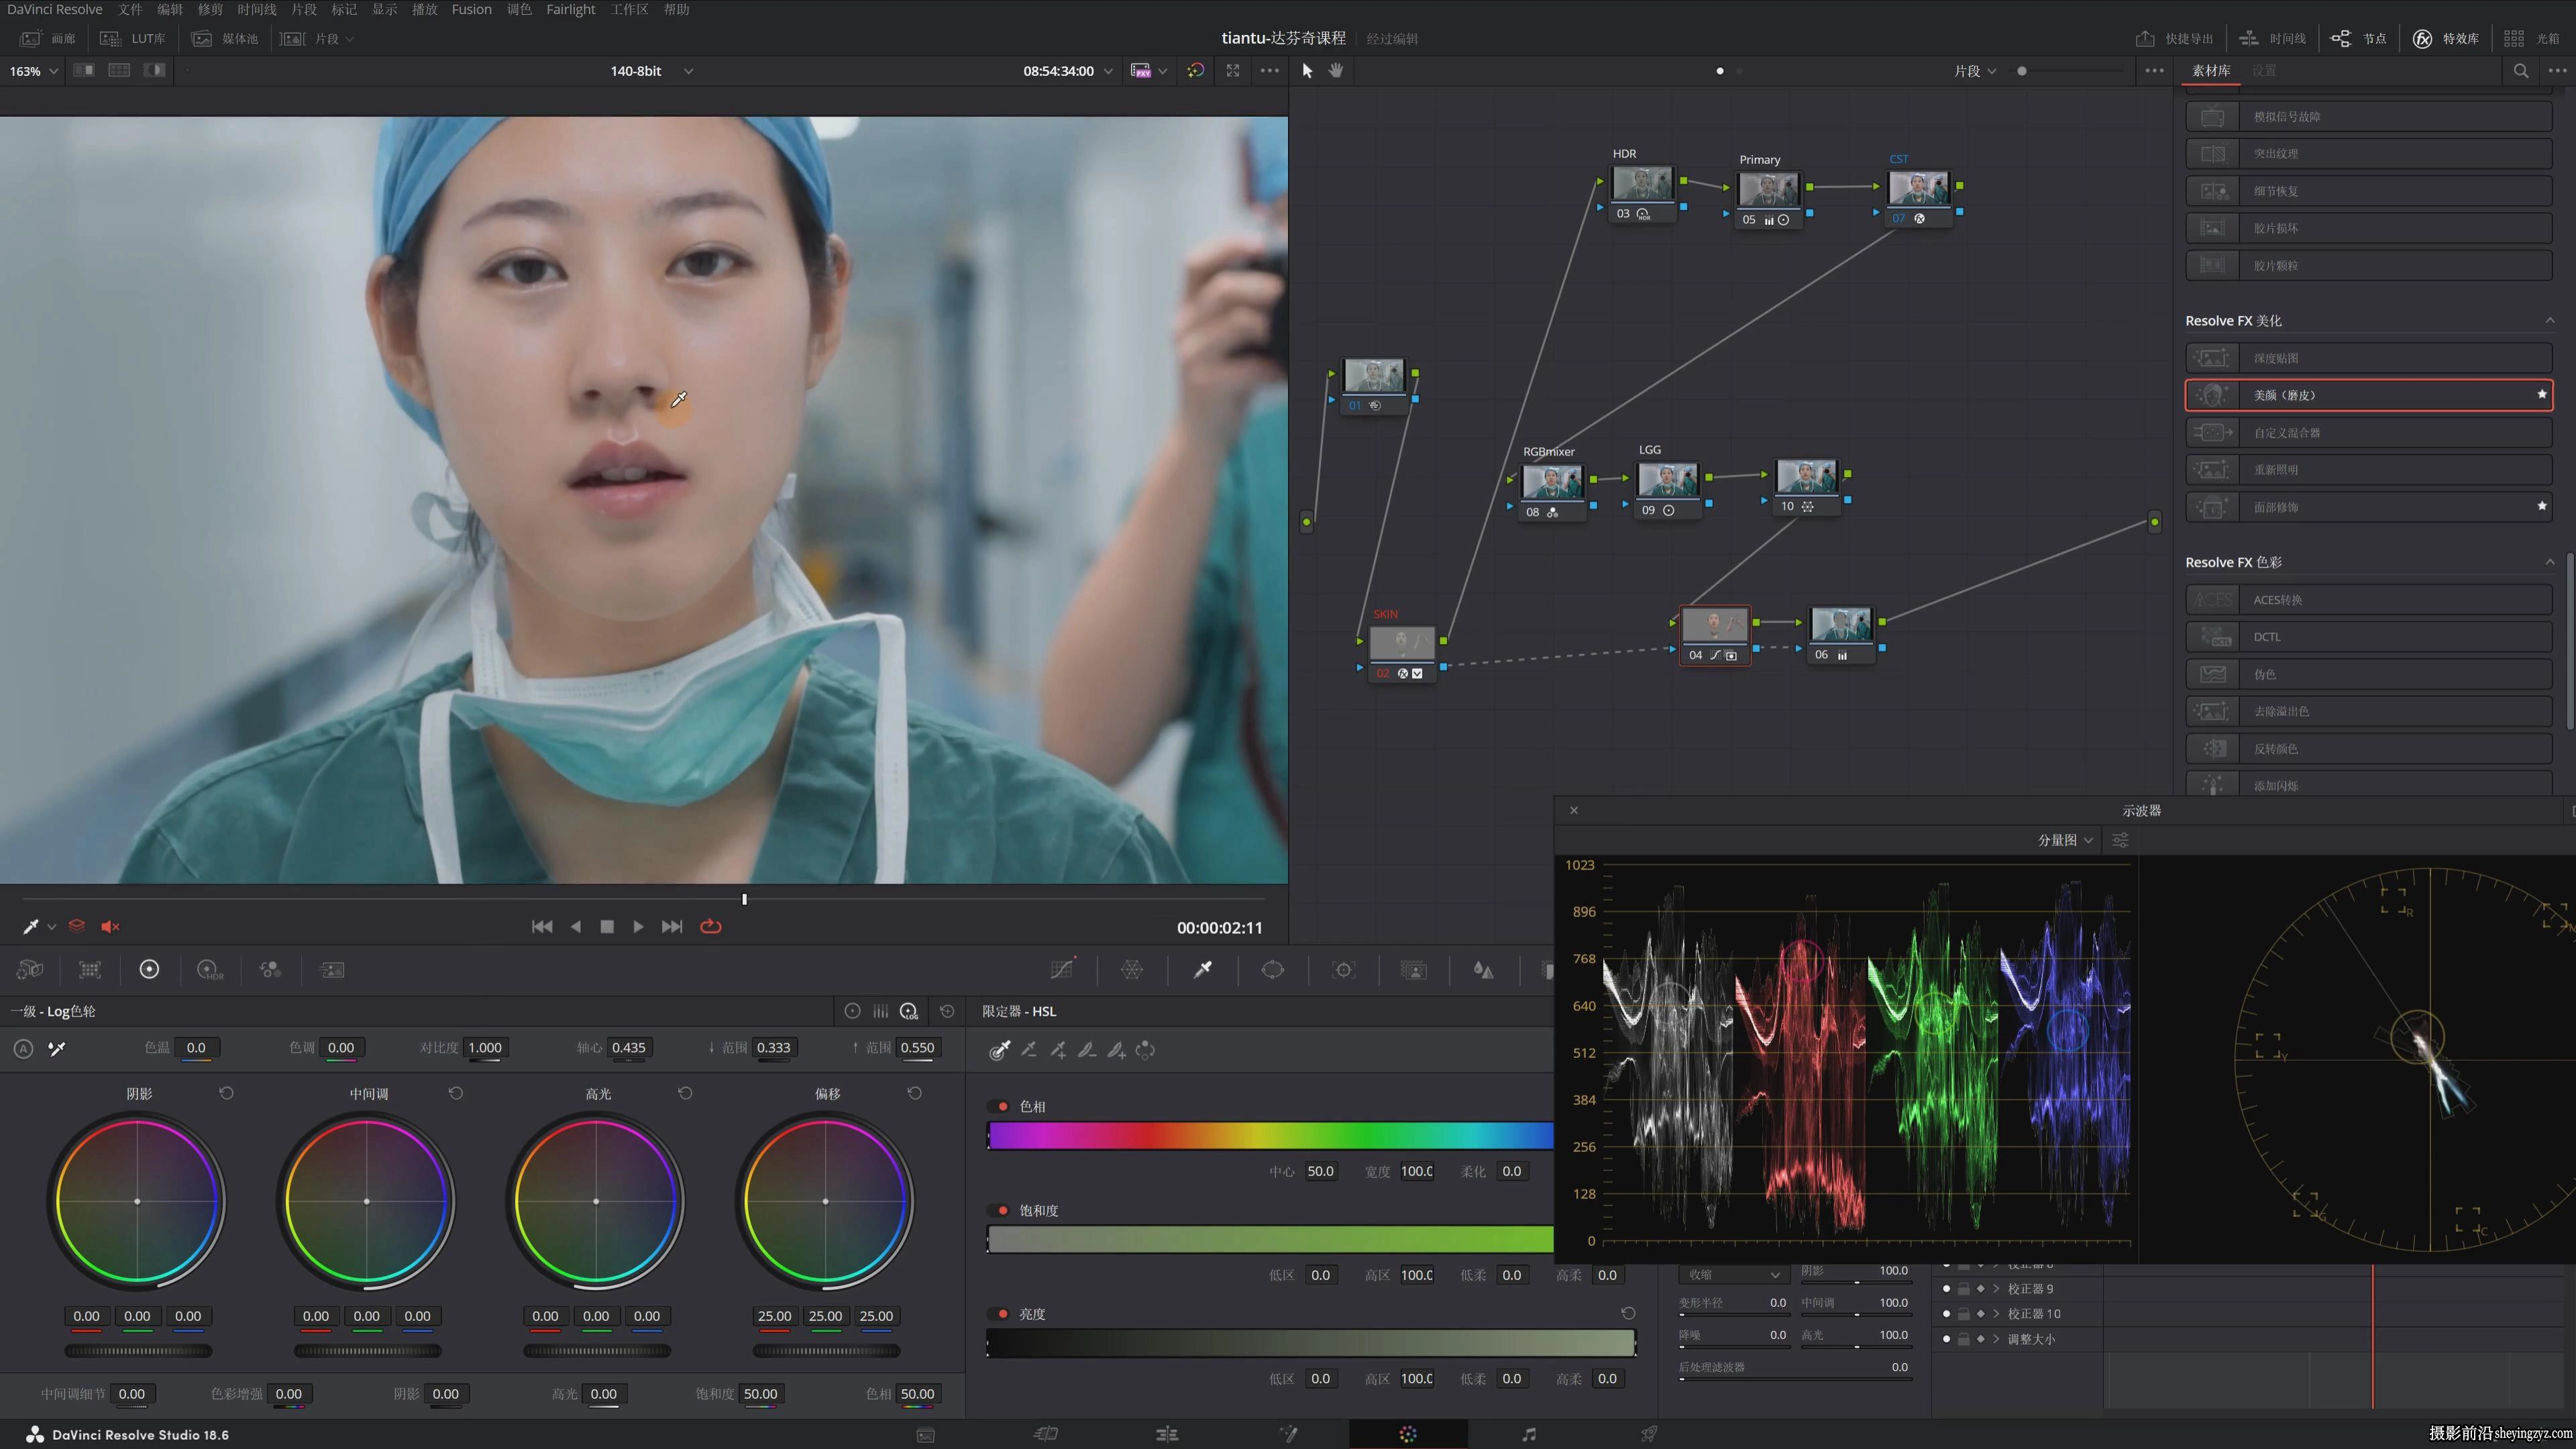Open the 收缩 dropdown
Viewport: 2576px width, 1449px height.
click(1733, 1274)
